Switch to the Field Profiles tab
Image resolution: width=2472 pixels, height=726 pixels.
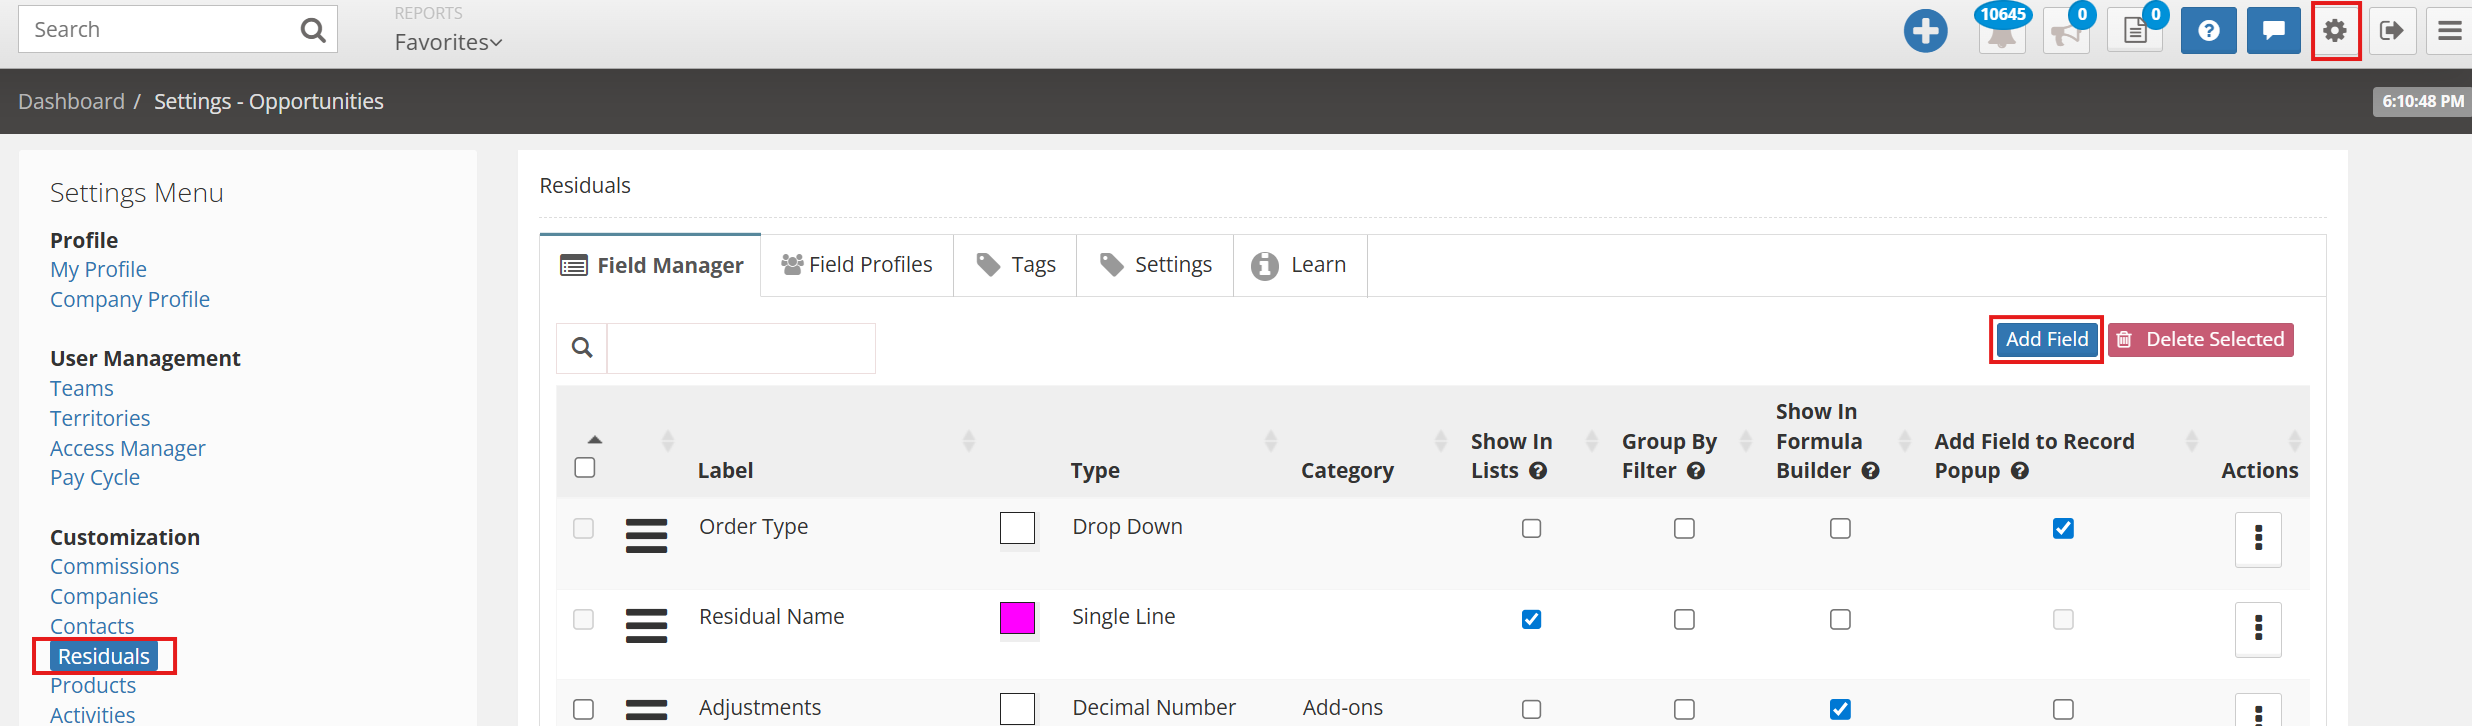point(857,265)
